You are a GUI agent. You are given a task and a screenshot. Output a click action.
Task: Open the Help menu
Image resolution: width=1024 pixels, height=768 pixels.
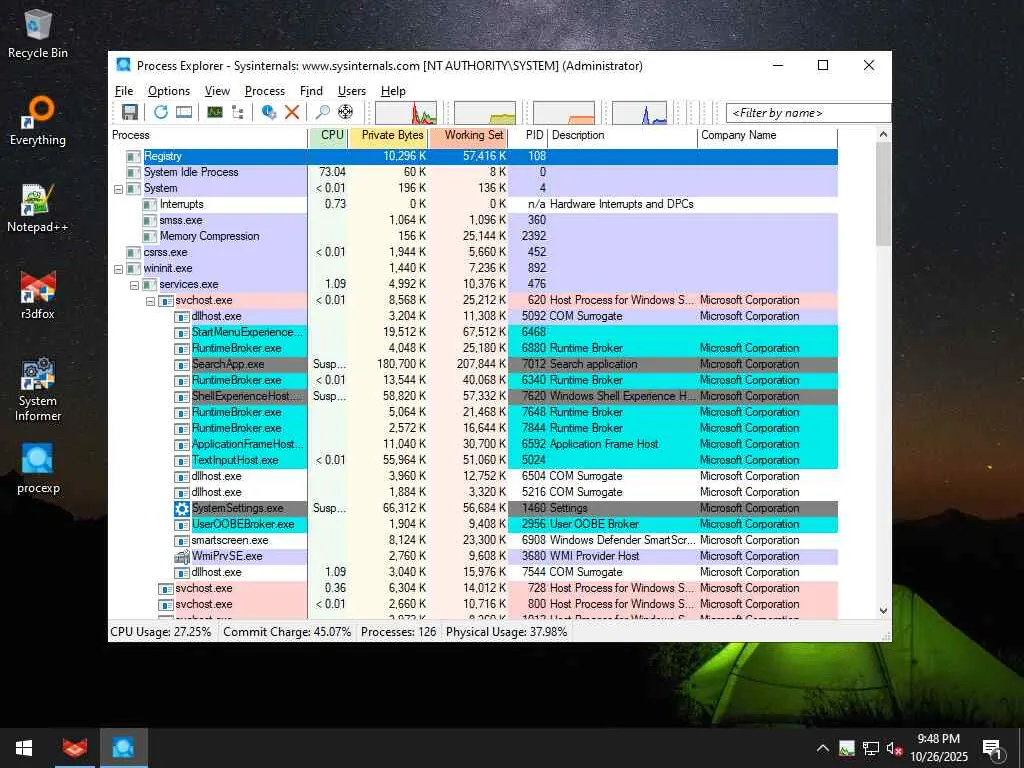tap(393, 91)
